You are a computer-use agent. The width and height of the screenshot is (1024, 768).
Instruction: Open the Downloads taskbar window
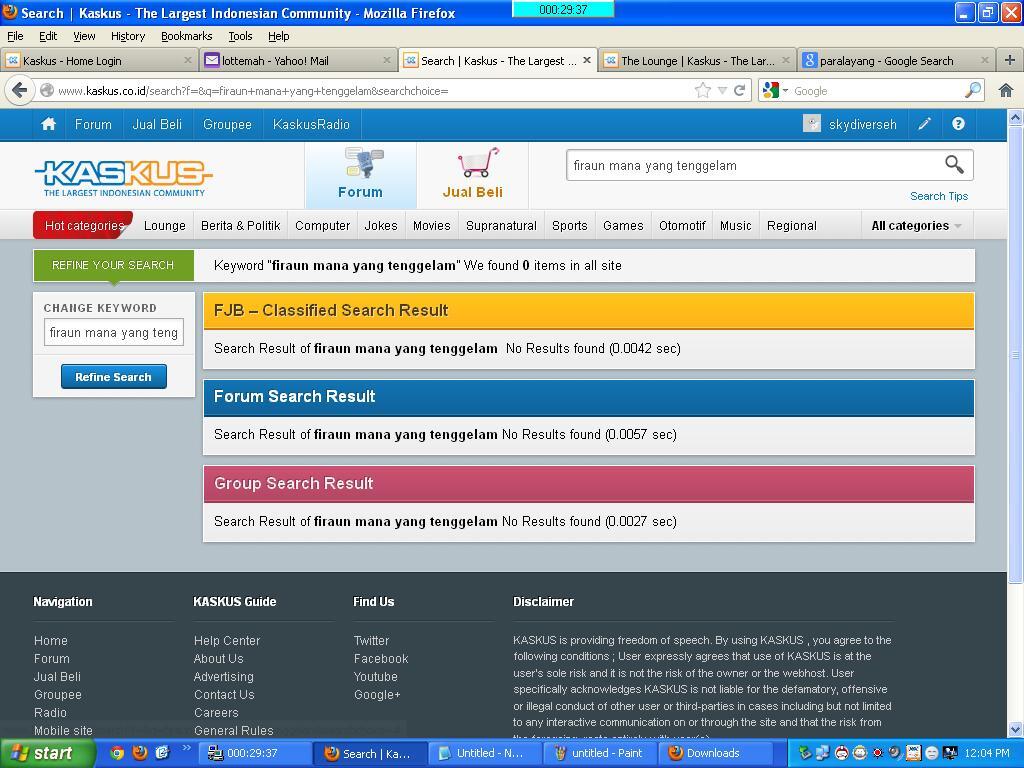pos(717,753)
